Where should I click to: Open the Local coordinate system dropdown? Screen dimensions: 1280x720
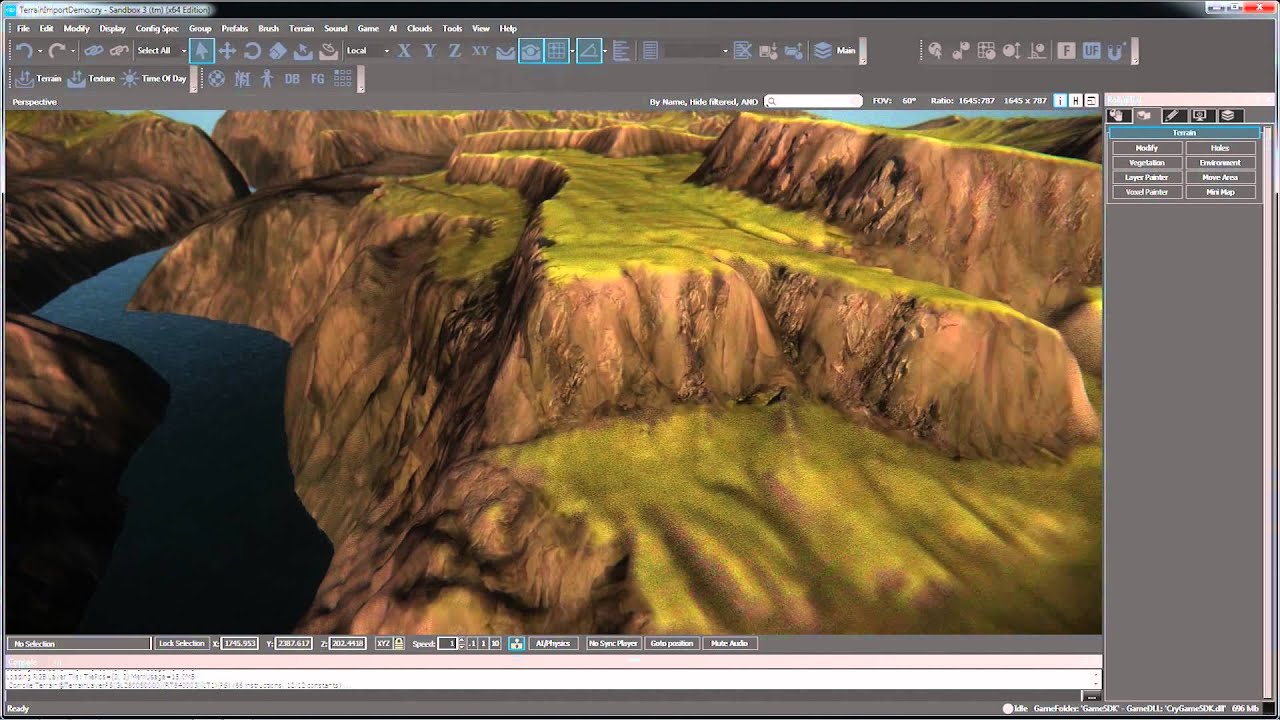pyautogui.click(x=367, y=50)
